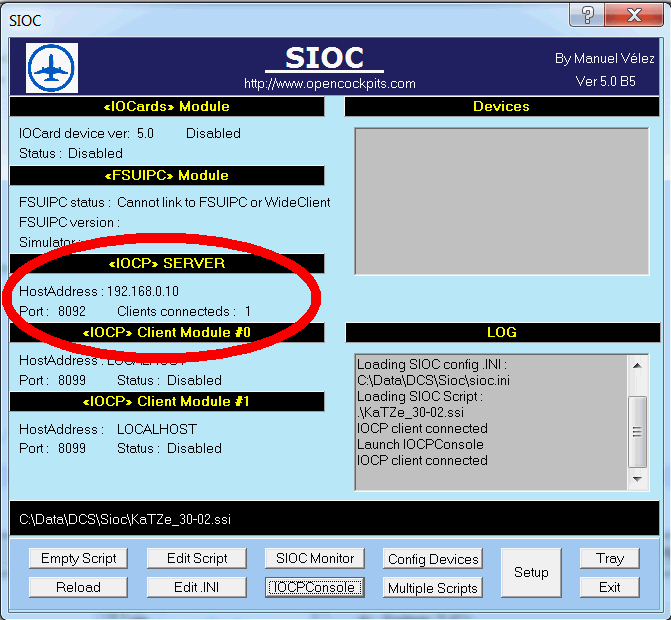The height and width of the screenshot is (620, 671).
Task: Launch the SIOC Monitor
Action: (x=314, y=558)
